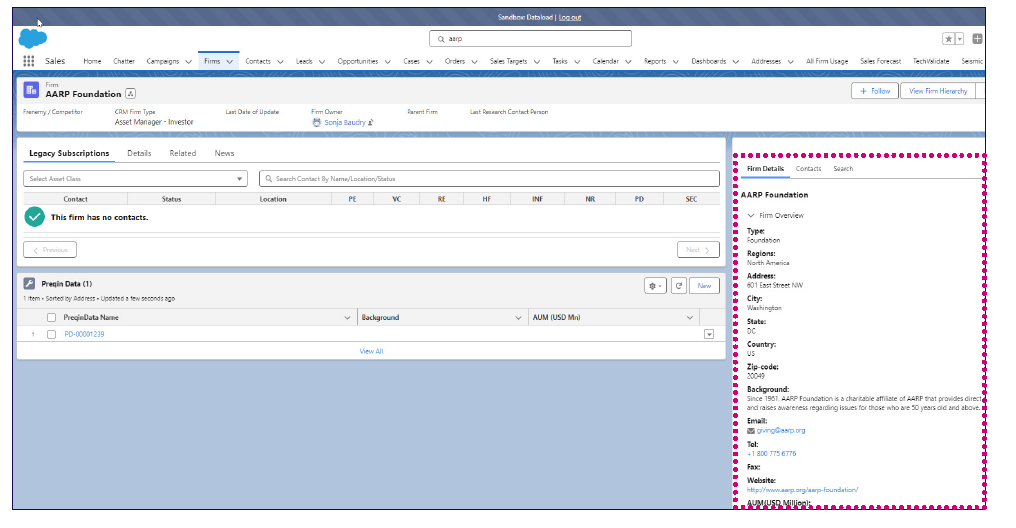Click the magnifier icon in contact search field
The width and height of the screenshot is (1016, 528).
[x=268, y=179]
